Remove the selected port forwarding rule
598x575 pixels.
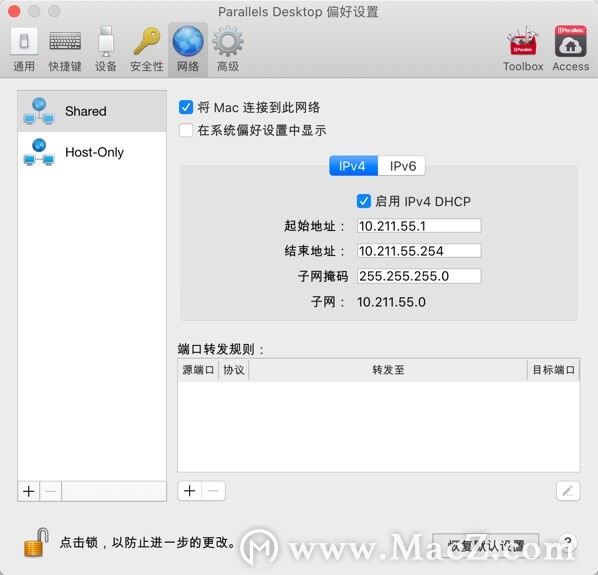(x=213, y=491)
